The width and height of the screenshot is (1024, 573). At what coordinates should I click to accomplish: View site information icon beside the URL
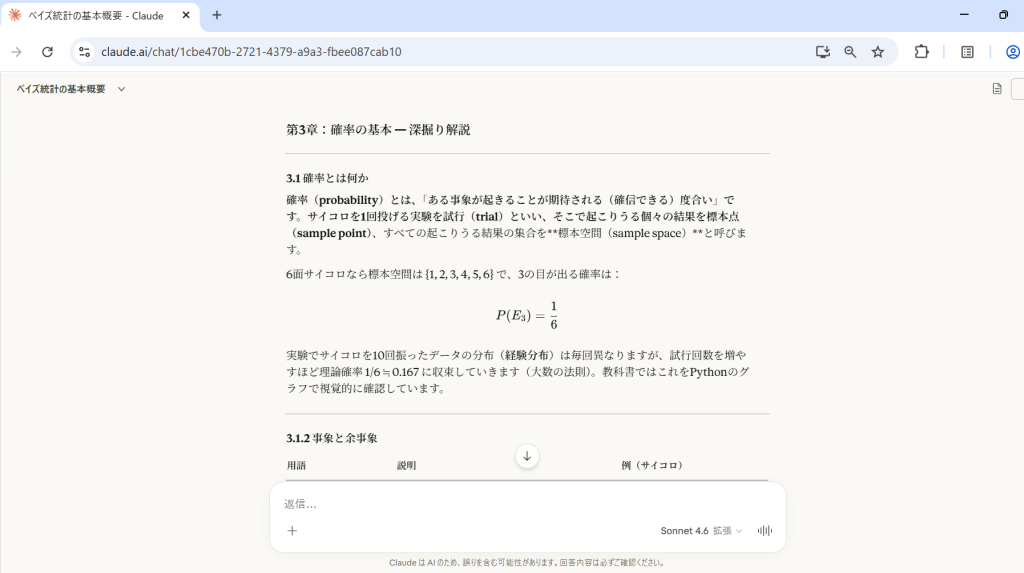tap(85, 52)
